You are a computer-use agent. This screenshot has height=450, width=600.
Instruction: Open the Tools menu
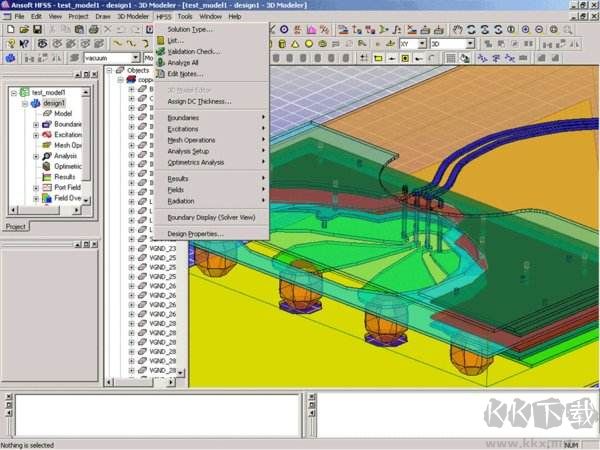[185, 16]
